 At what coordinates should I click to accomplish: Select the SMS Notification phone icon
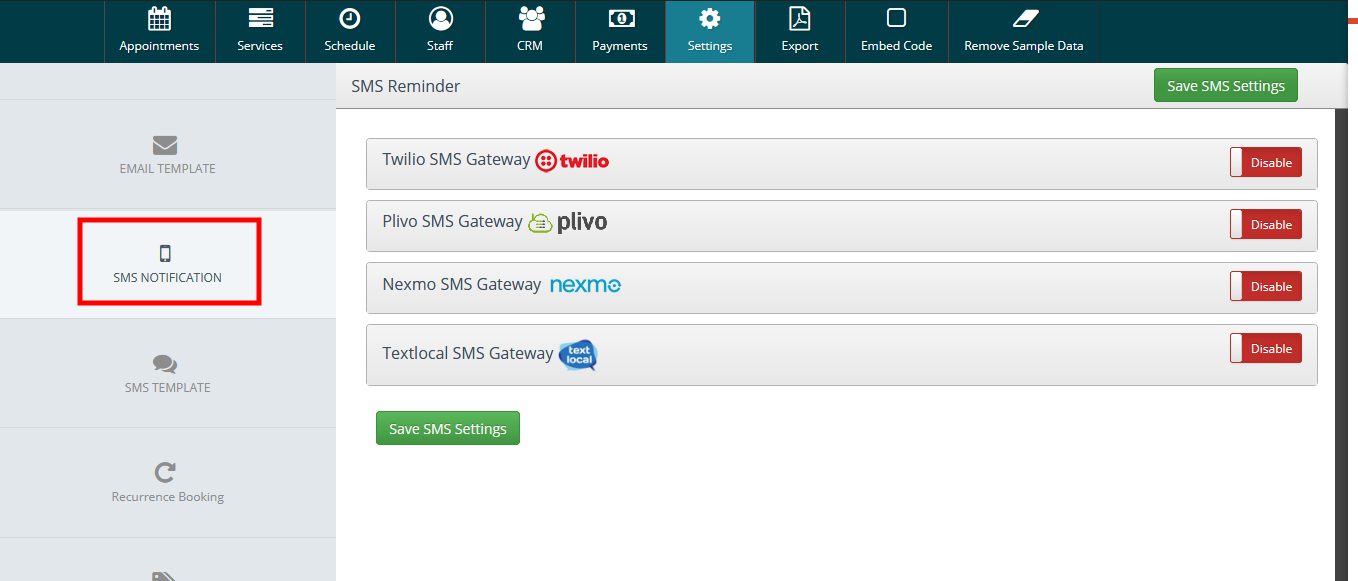[x=166, y=253]
